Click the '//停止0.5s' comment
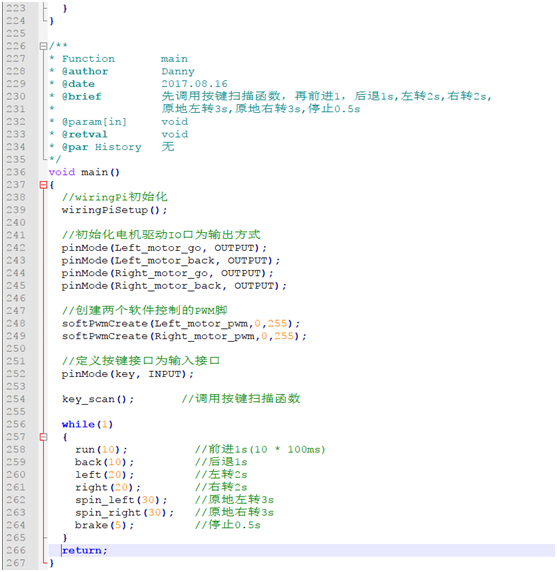 [x=228, y=525]
